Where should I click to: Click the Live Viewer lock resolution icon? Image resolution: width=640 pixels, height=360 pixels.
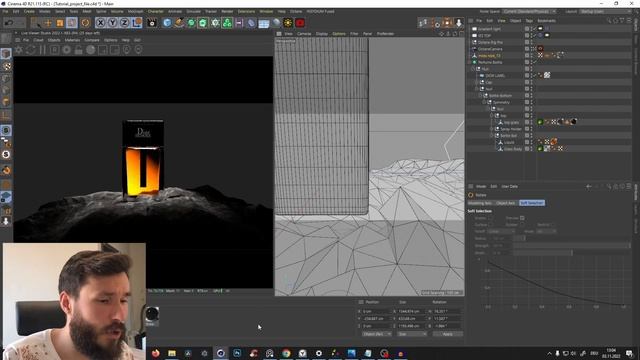pos(78,50)
